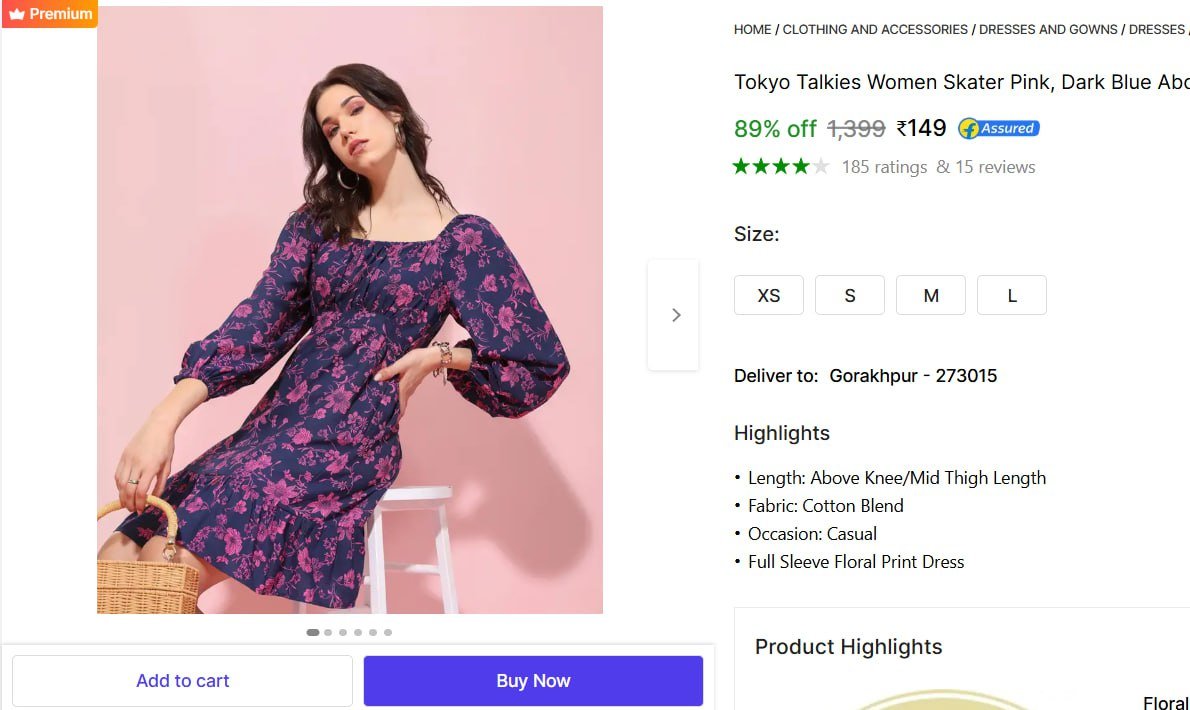
Task: Jump to last image carousel dot
Action: 388,632
